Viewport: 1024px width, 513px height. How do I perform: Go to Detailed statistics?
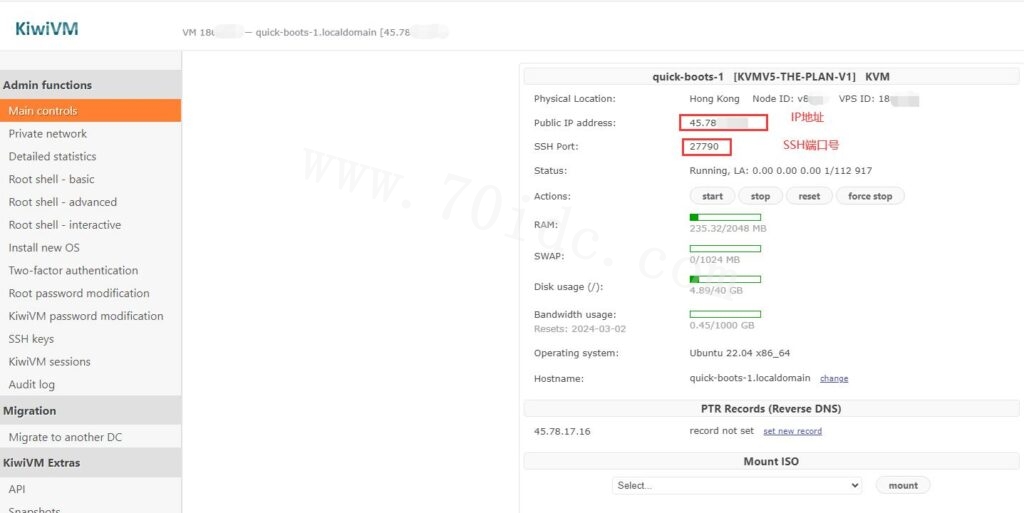point(53,157)
